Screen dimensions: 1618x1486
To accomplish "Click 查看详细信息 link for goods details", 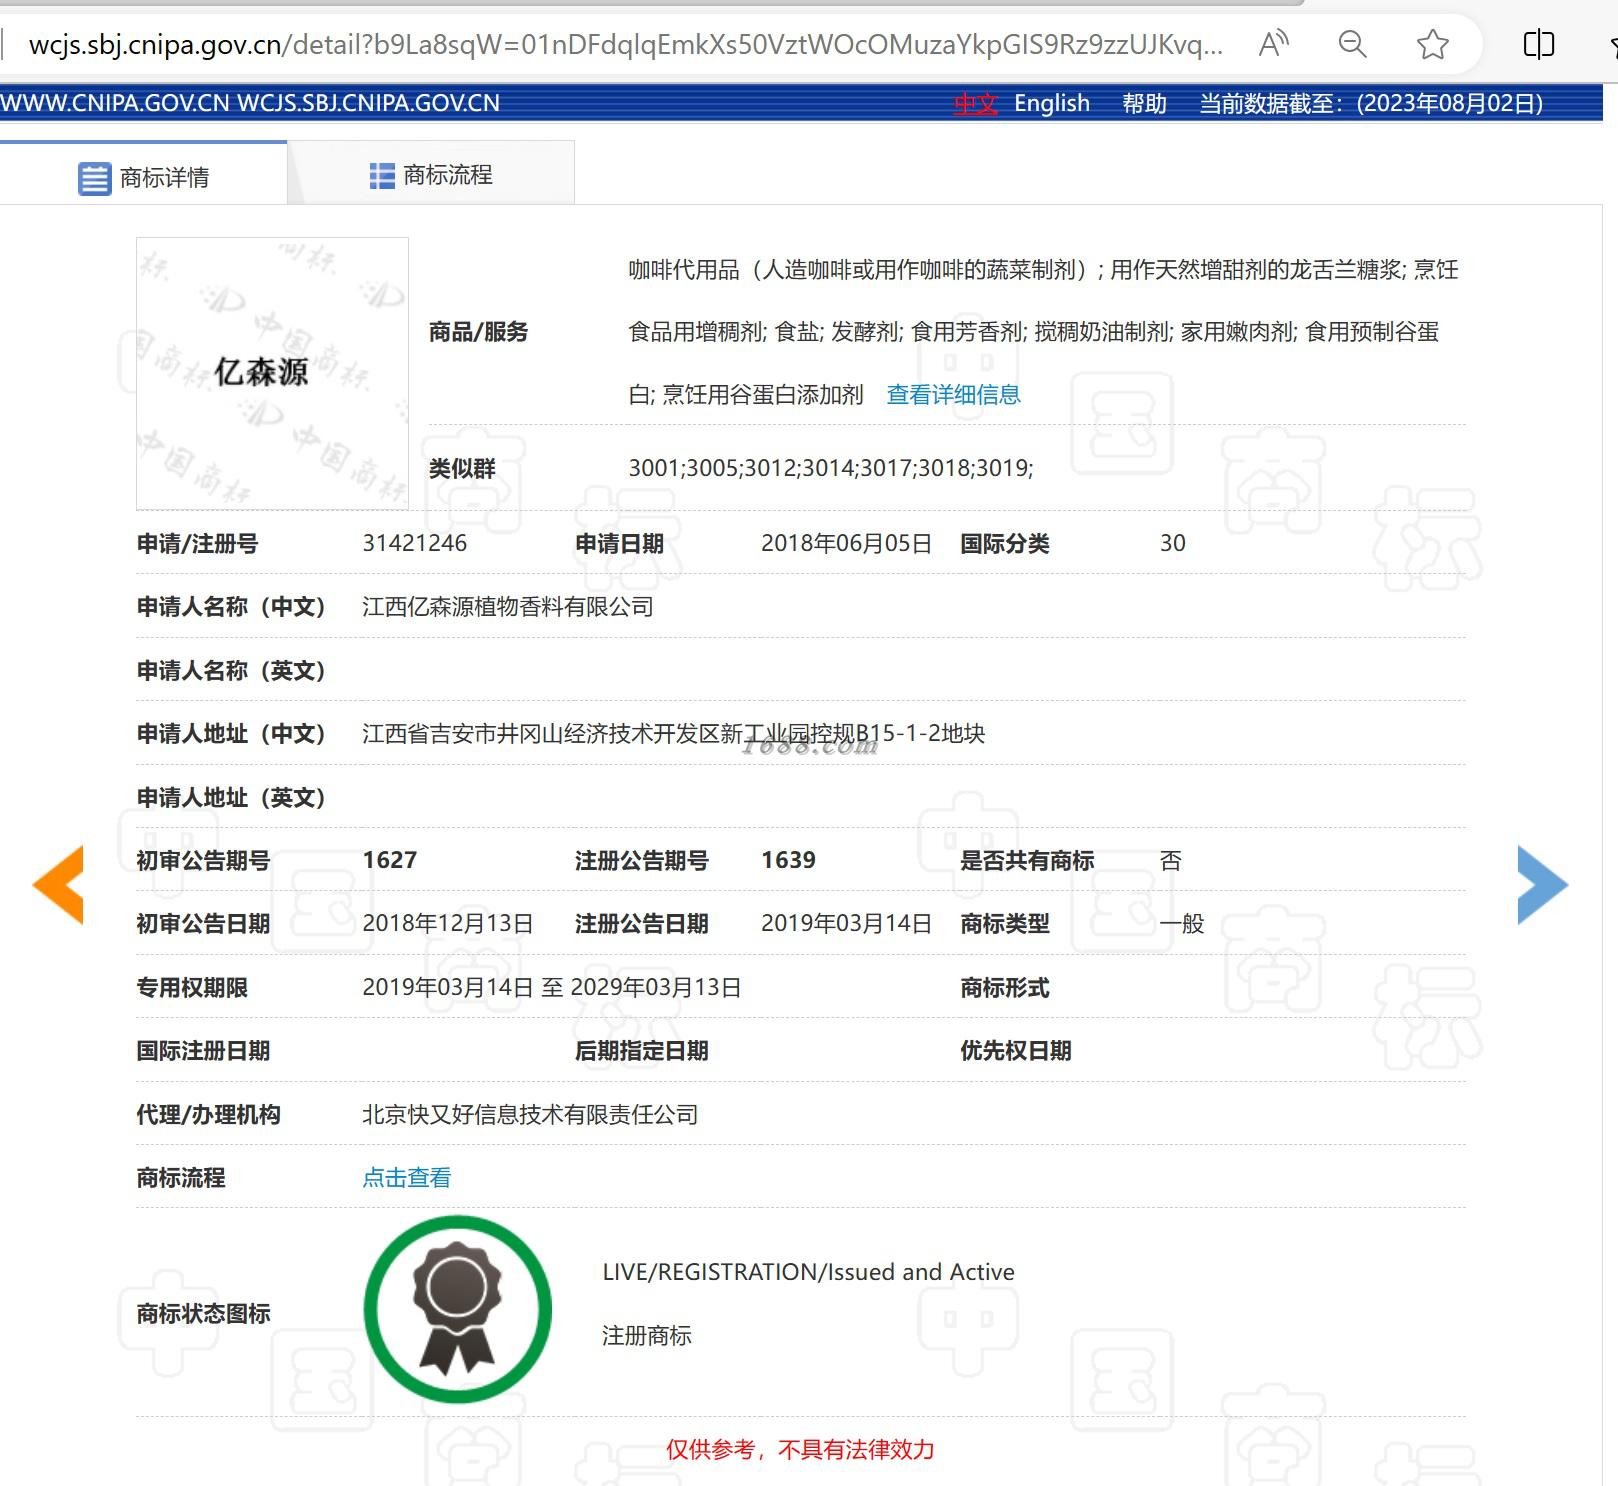I will coord(953,395).
